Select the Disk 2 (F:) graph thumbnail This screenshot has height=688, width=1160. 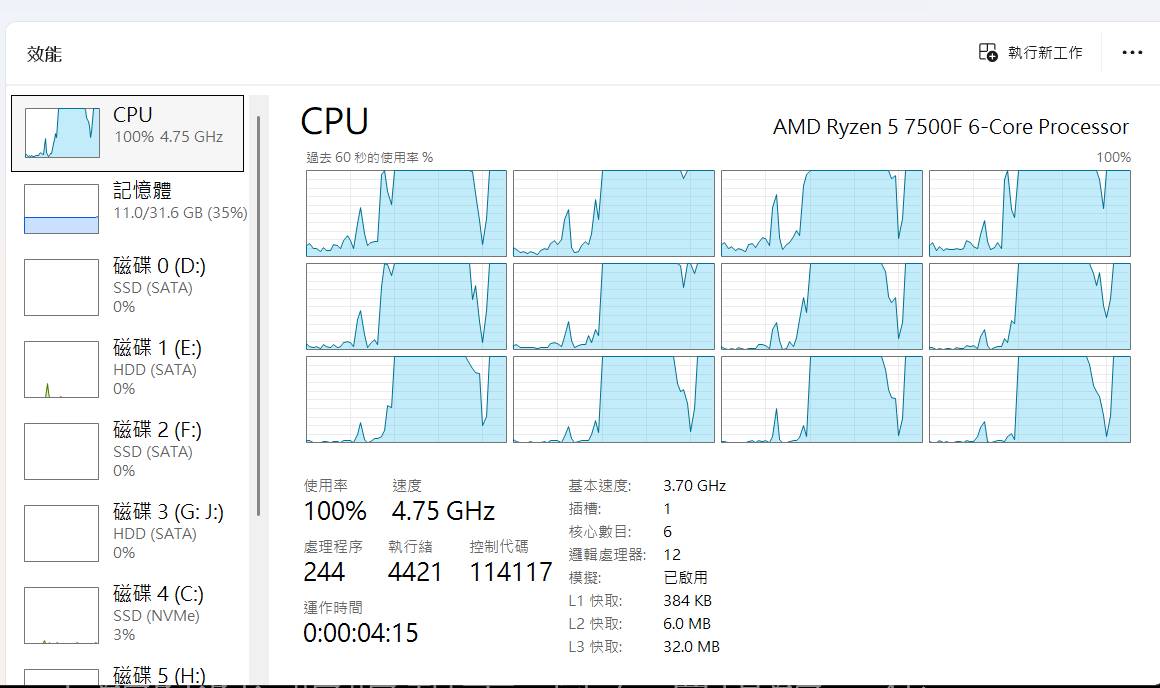click(x=61, y=451)
